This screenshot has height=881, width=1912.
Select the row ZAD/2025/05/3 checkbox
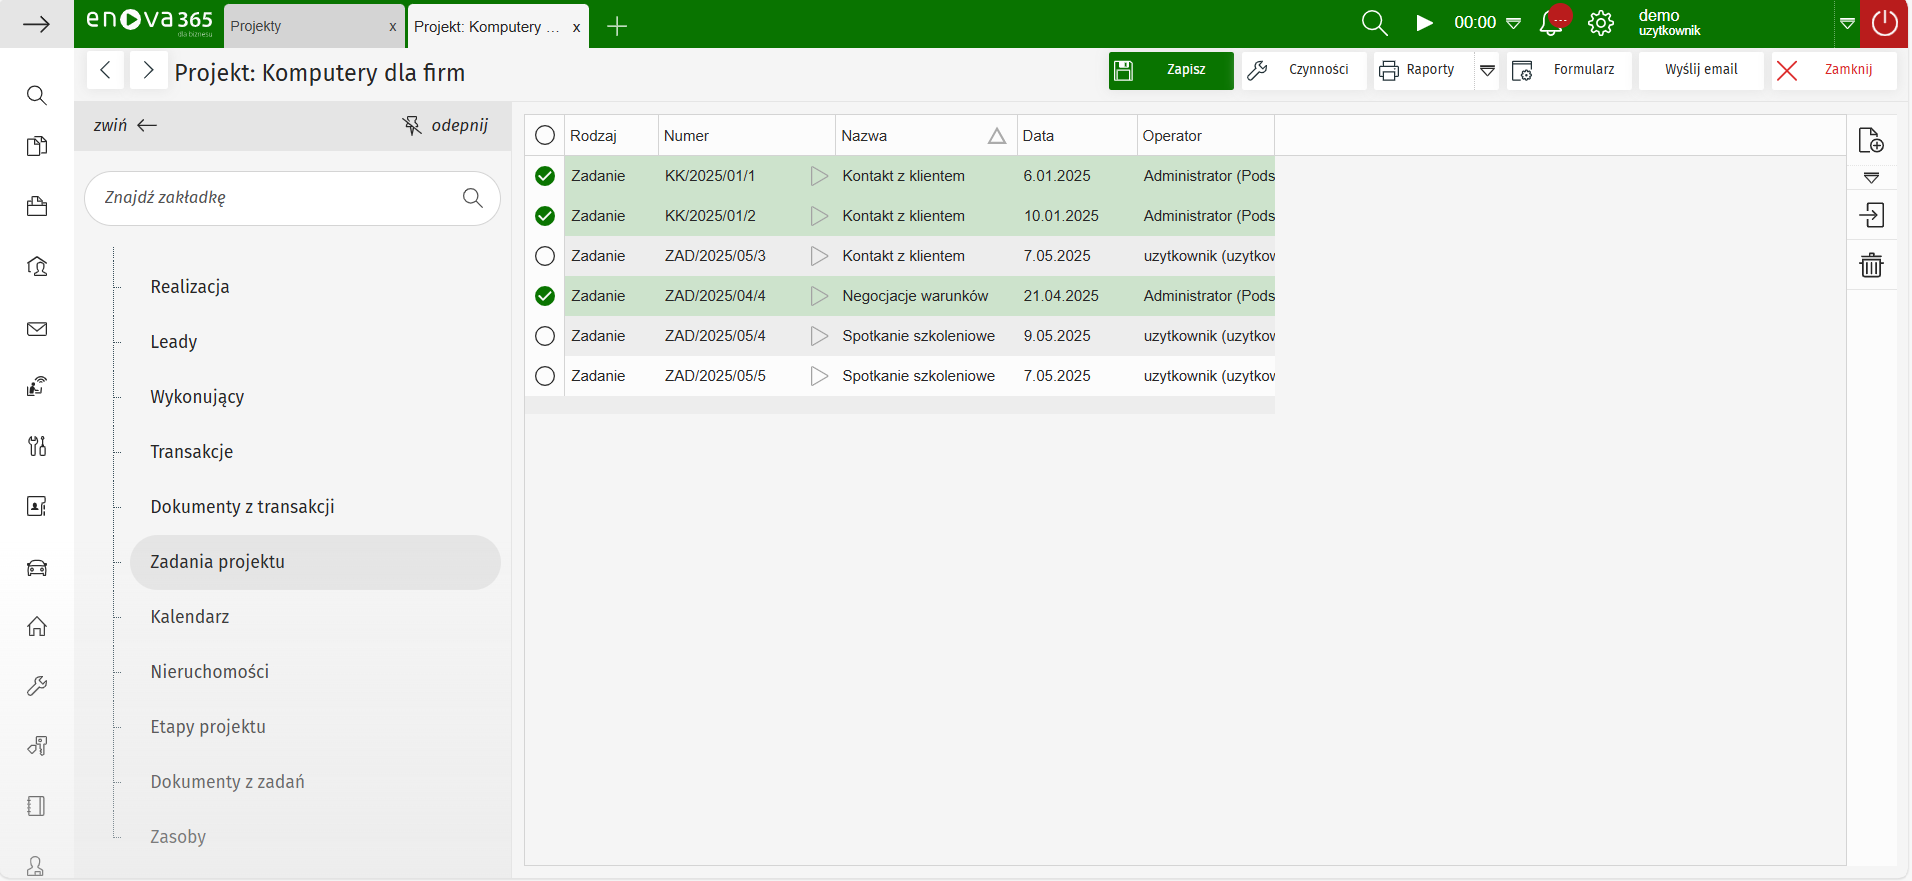pyautogui.click(x=545, y=256)
